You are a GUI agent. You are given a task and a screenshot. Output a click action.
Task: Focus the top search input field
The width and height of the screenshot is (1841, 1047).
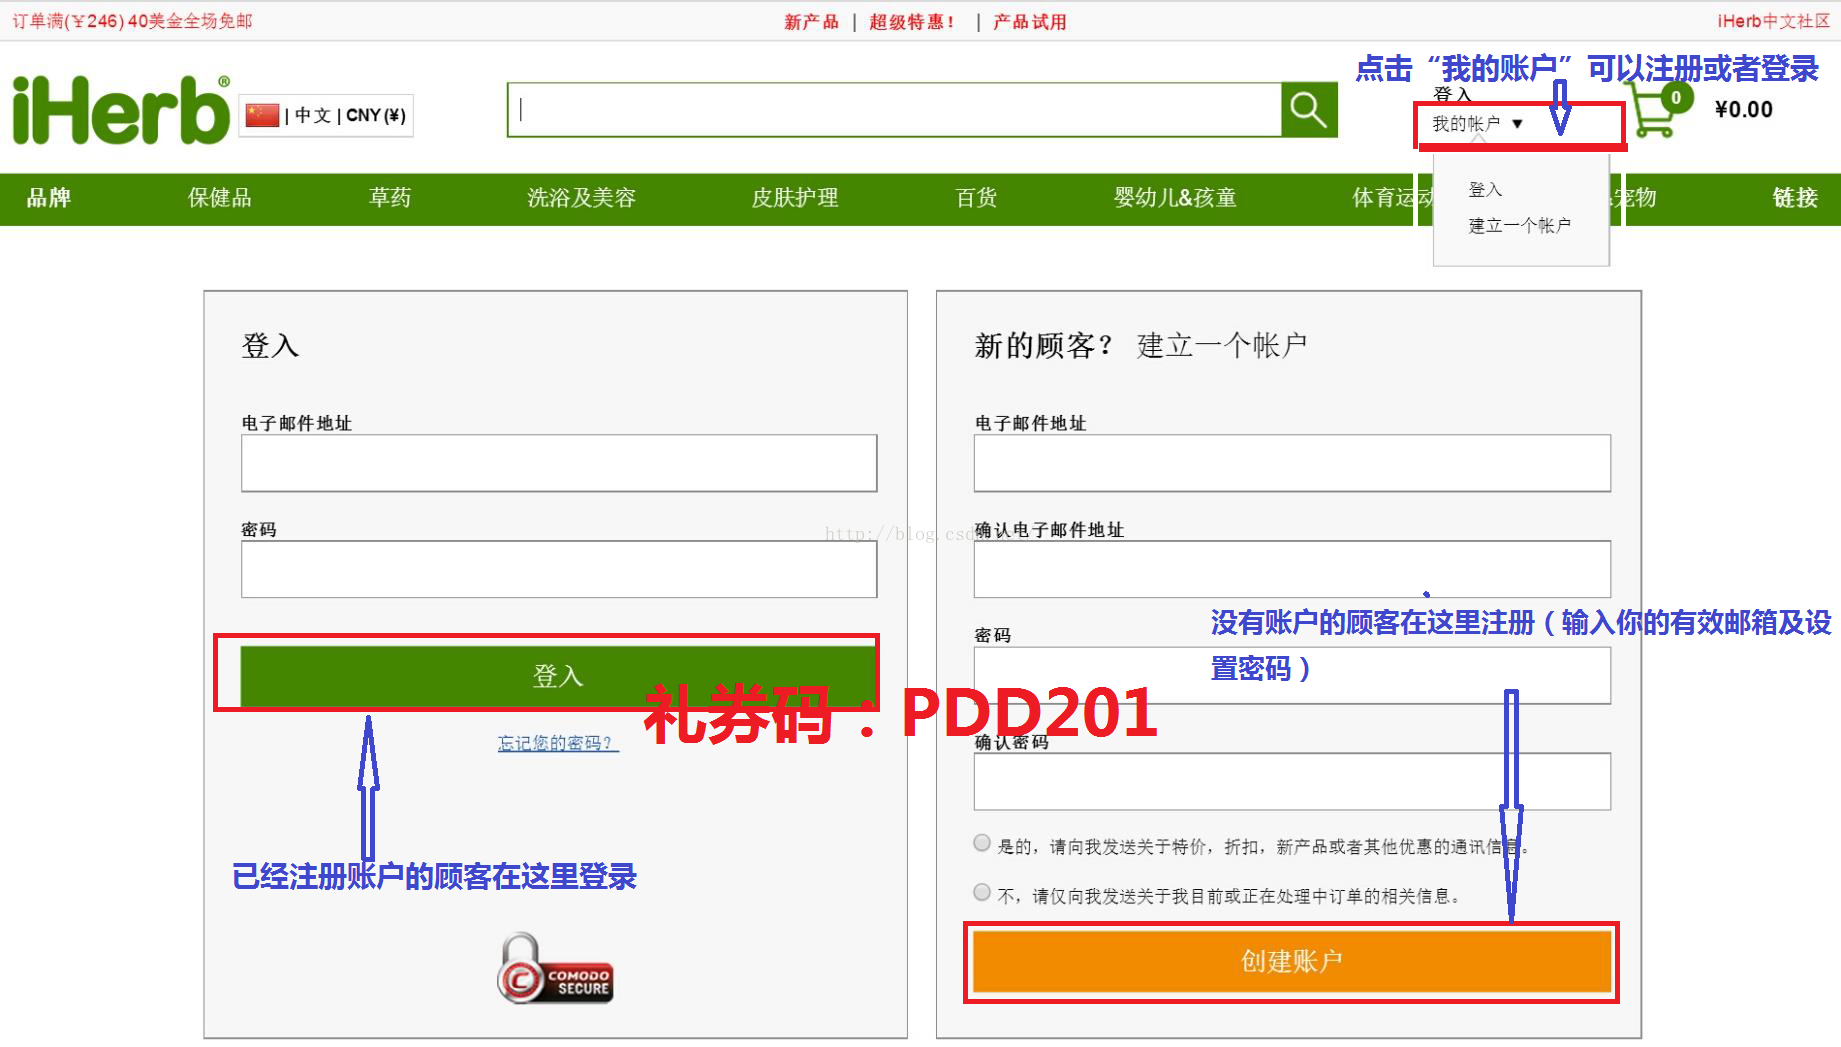(895, 110)
